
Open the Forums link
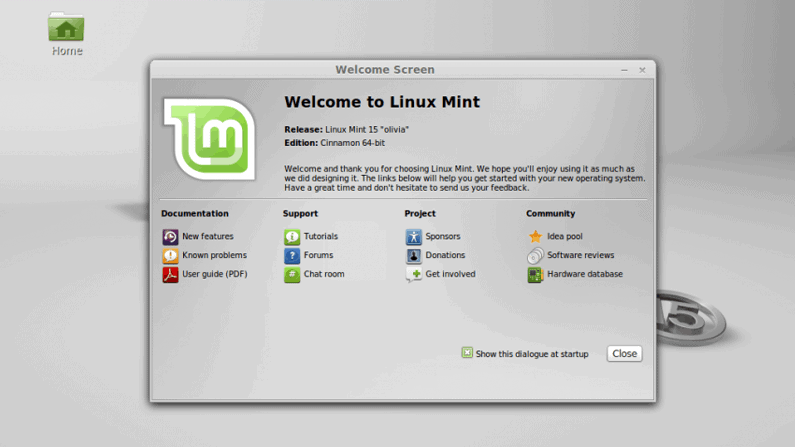pyautogui.click(x=318, y=255)
